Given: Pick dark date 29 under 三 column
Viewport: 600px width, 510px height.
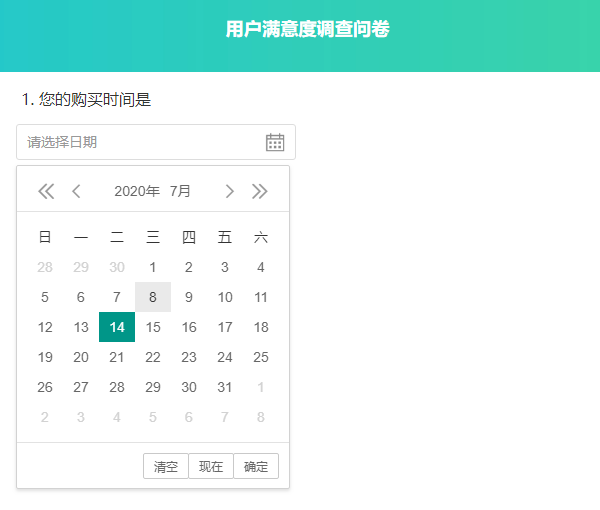Looking at the screenshot, I should click(x=153, y=387).
